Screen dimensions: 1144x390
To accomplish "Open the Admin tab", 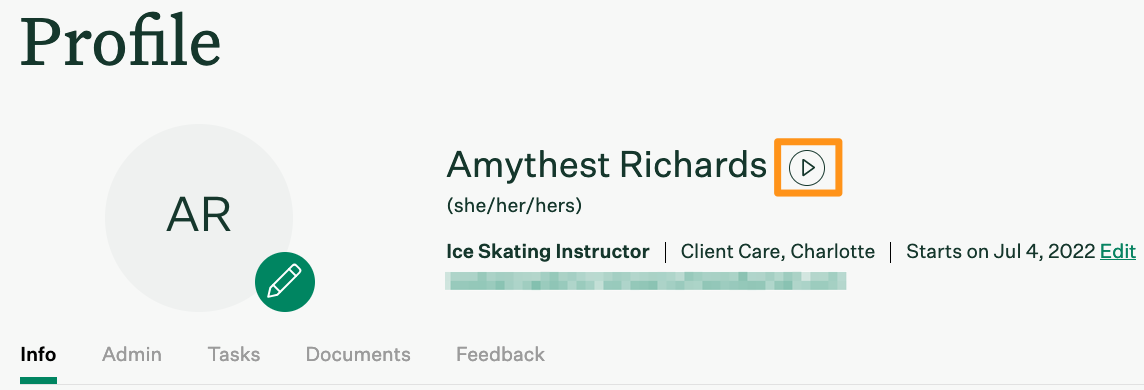I will point(132,355).
